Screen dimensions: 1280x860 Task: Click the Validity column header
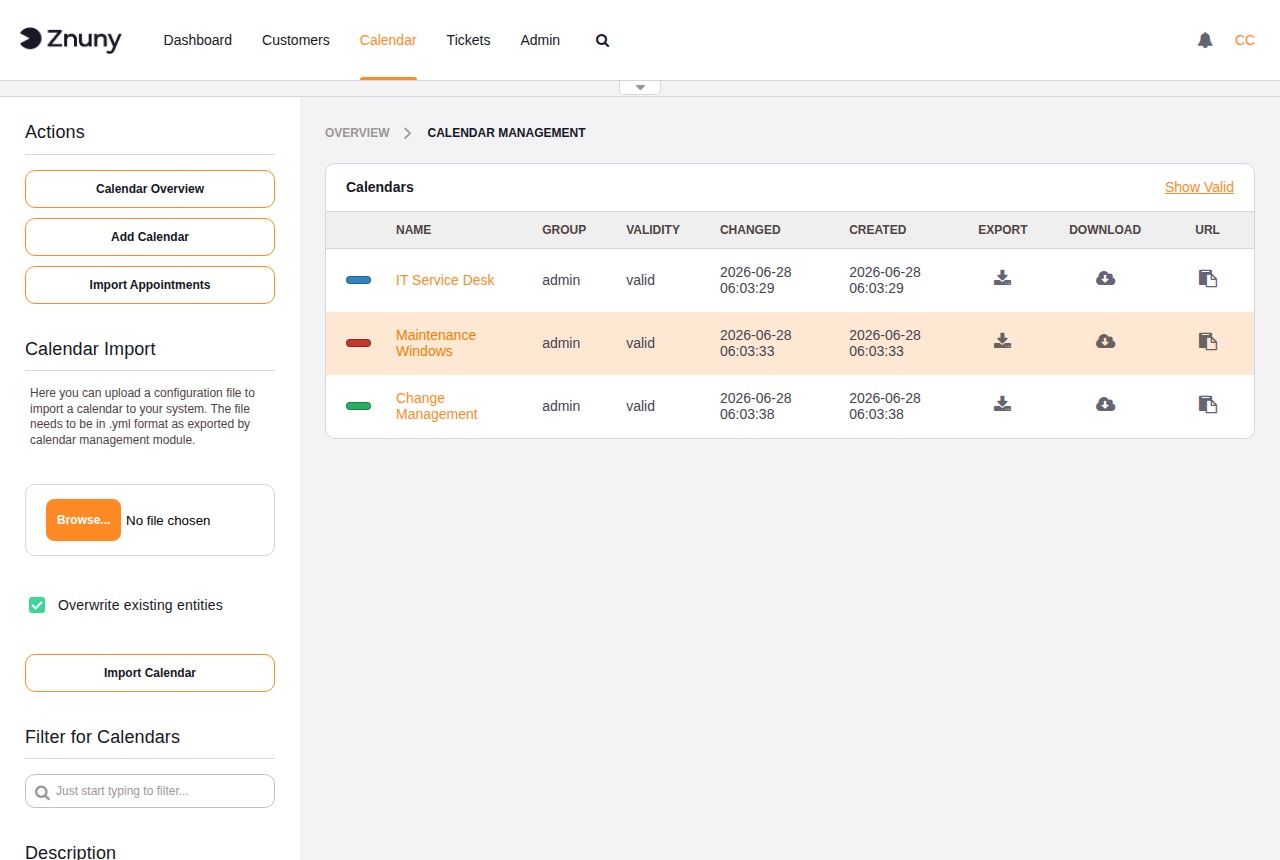653,230
